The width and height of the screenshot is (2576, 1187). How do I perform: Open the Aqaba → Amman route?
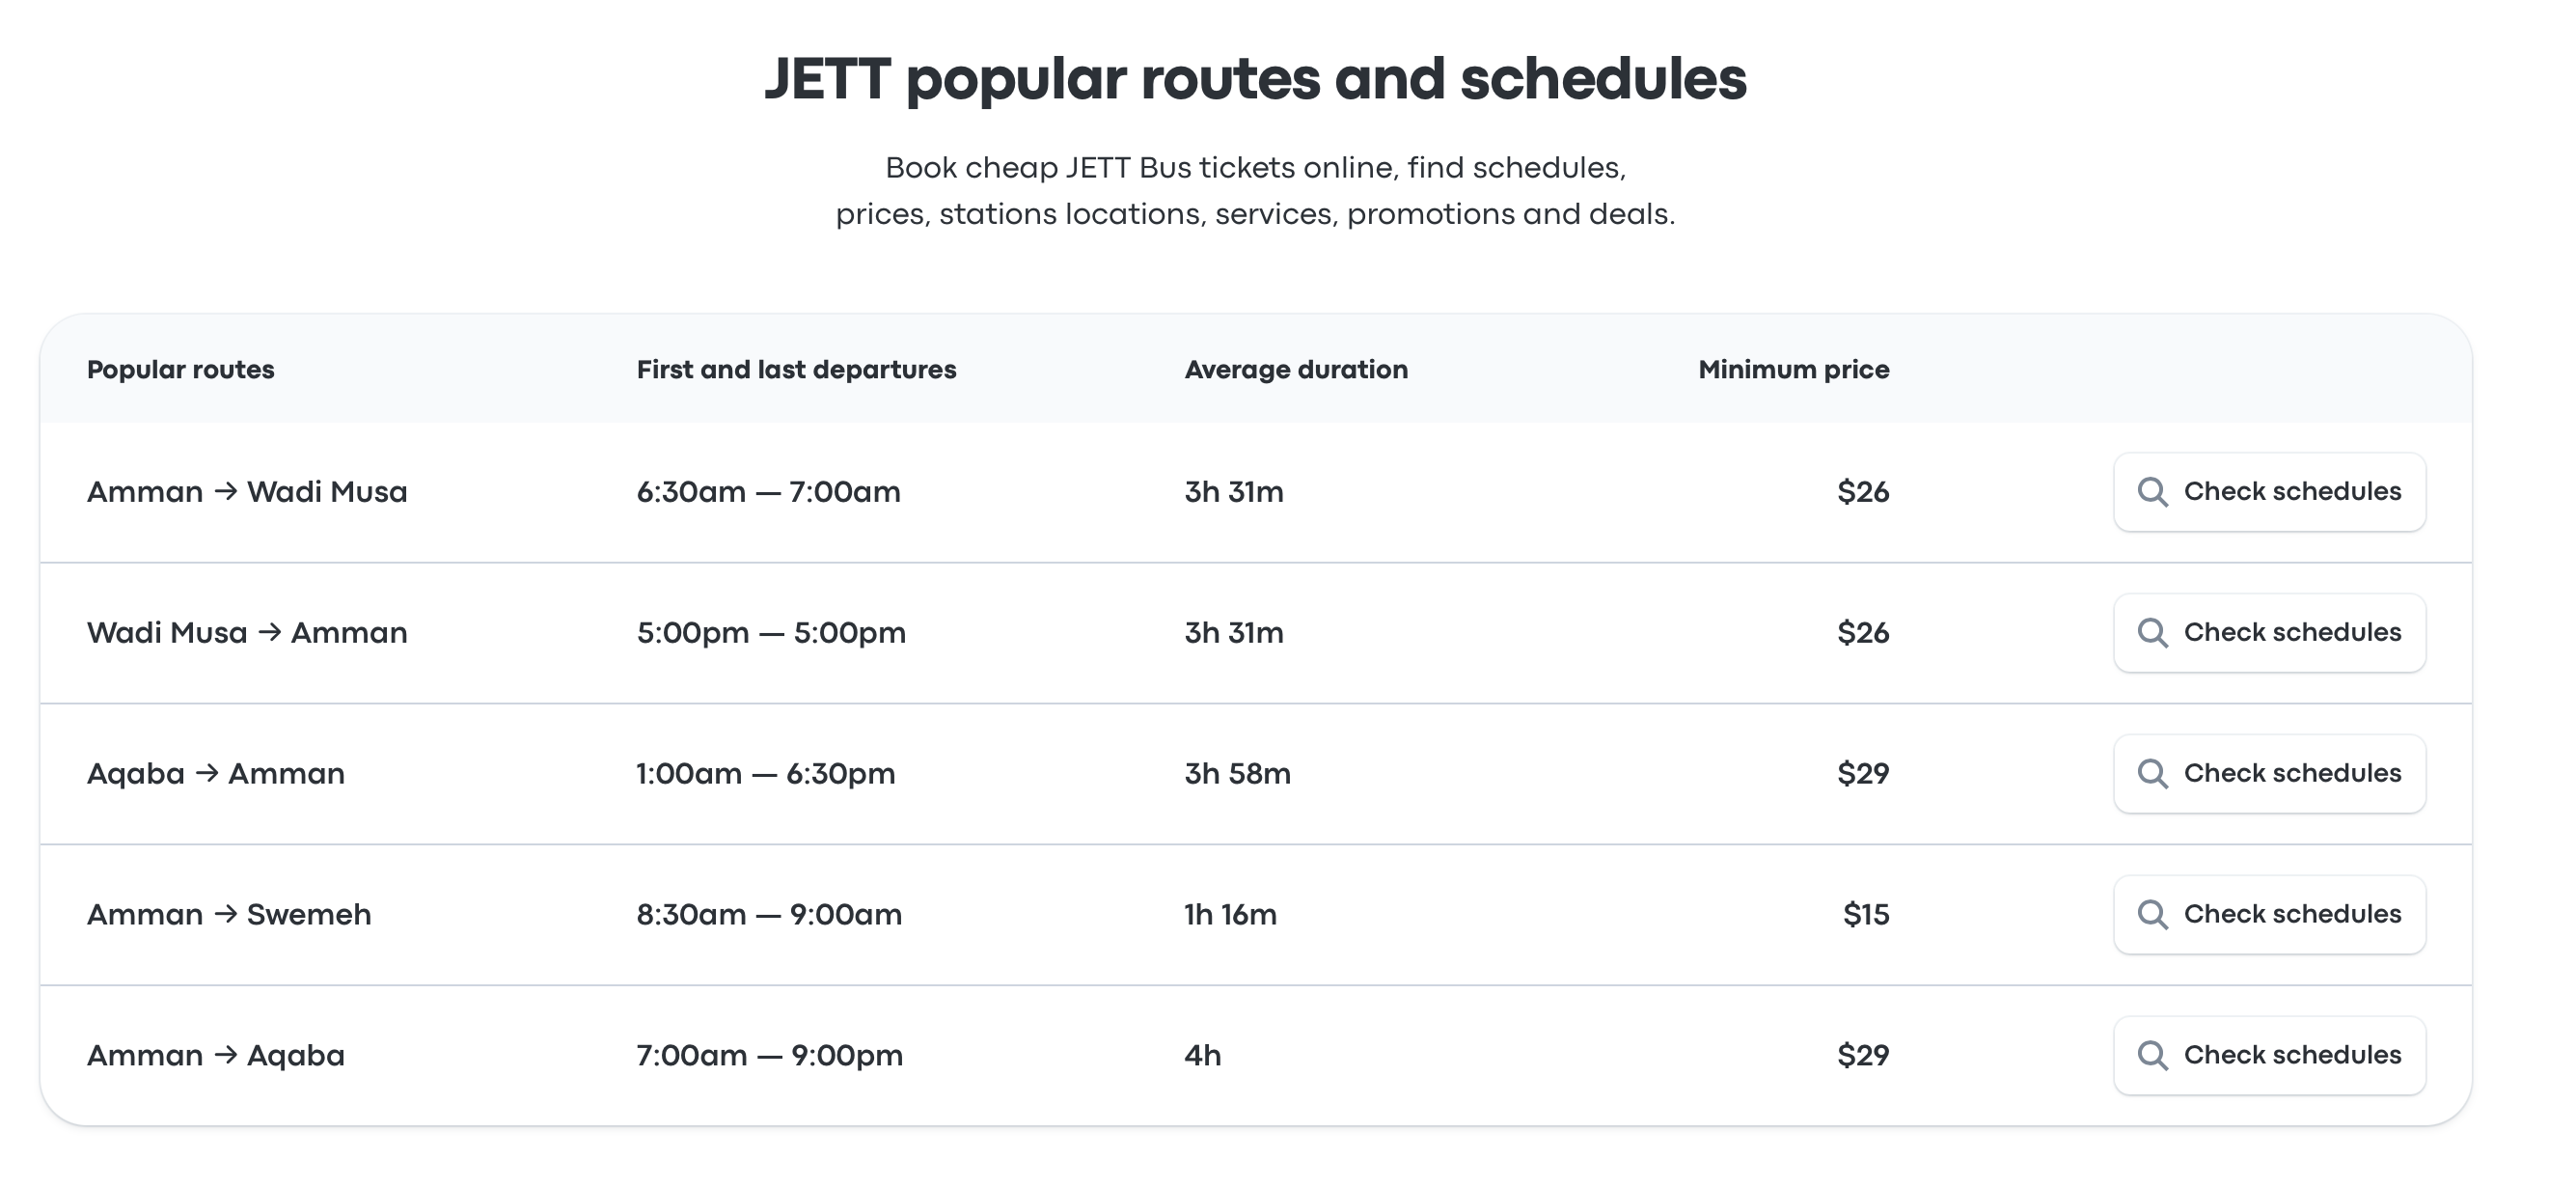click(x=216, y=774)
